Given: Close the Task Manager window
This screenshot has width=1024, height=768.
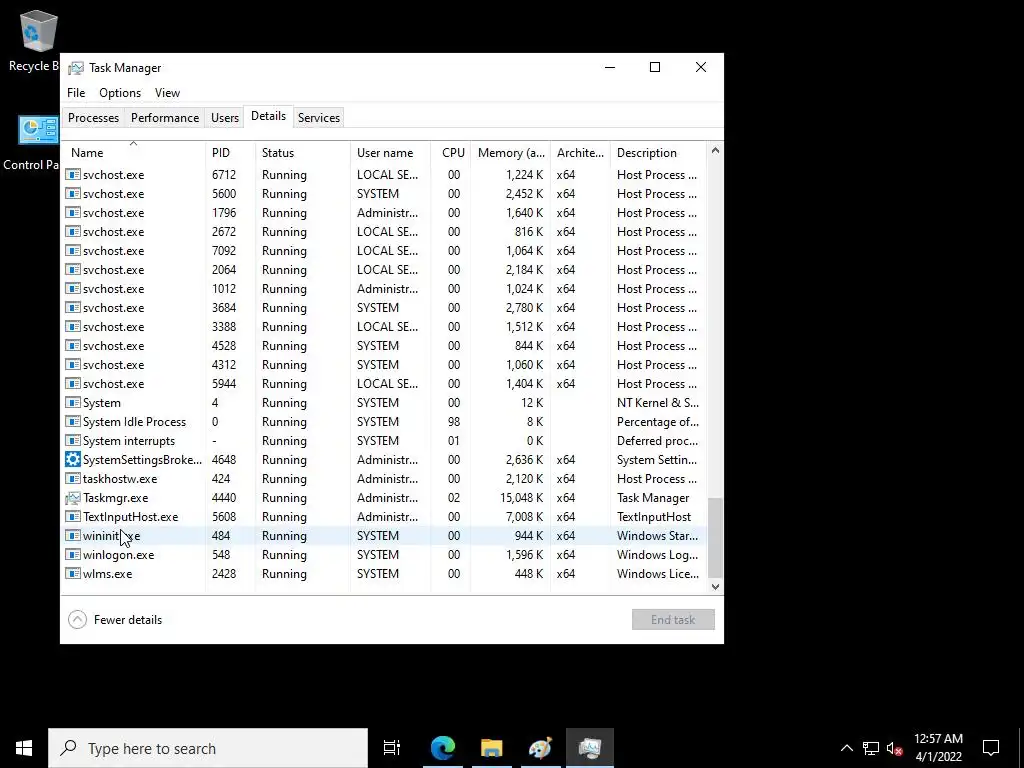Looking at the screenshot, I should click(x=701, y=67).
